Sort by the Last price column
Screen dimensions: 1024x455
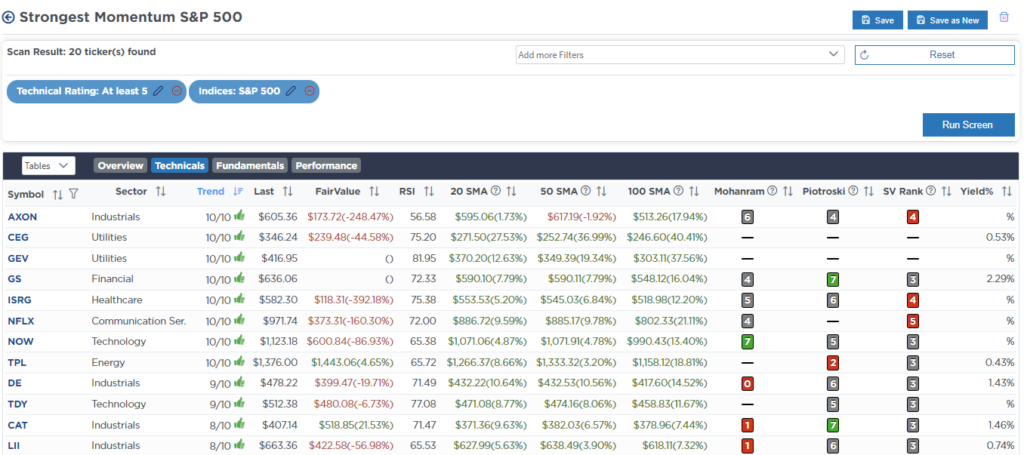(287, 191)
